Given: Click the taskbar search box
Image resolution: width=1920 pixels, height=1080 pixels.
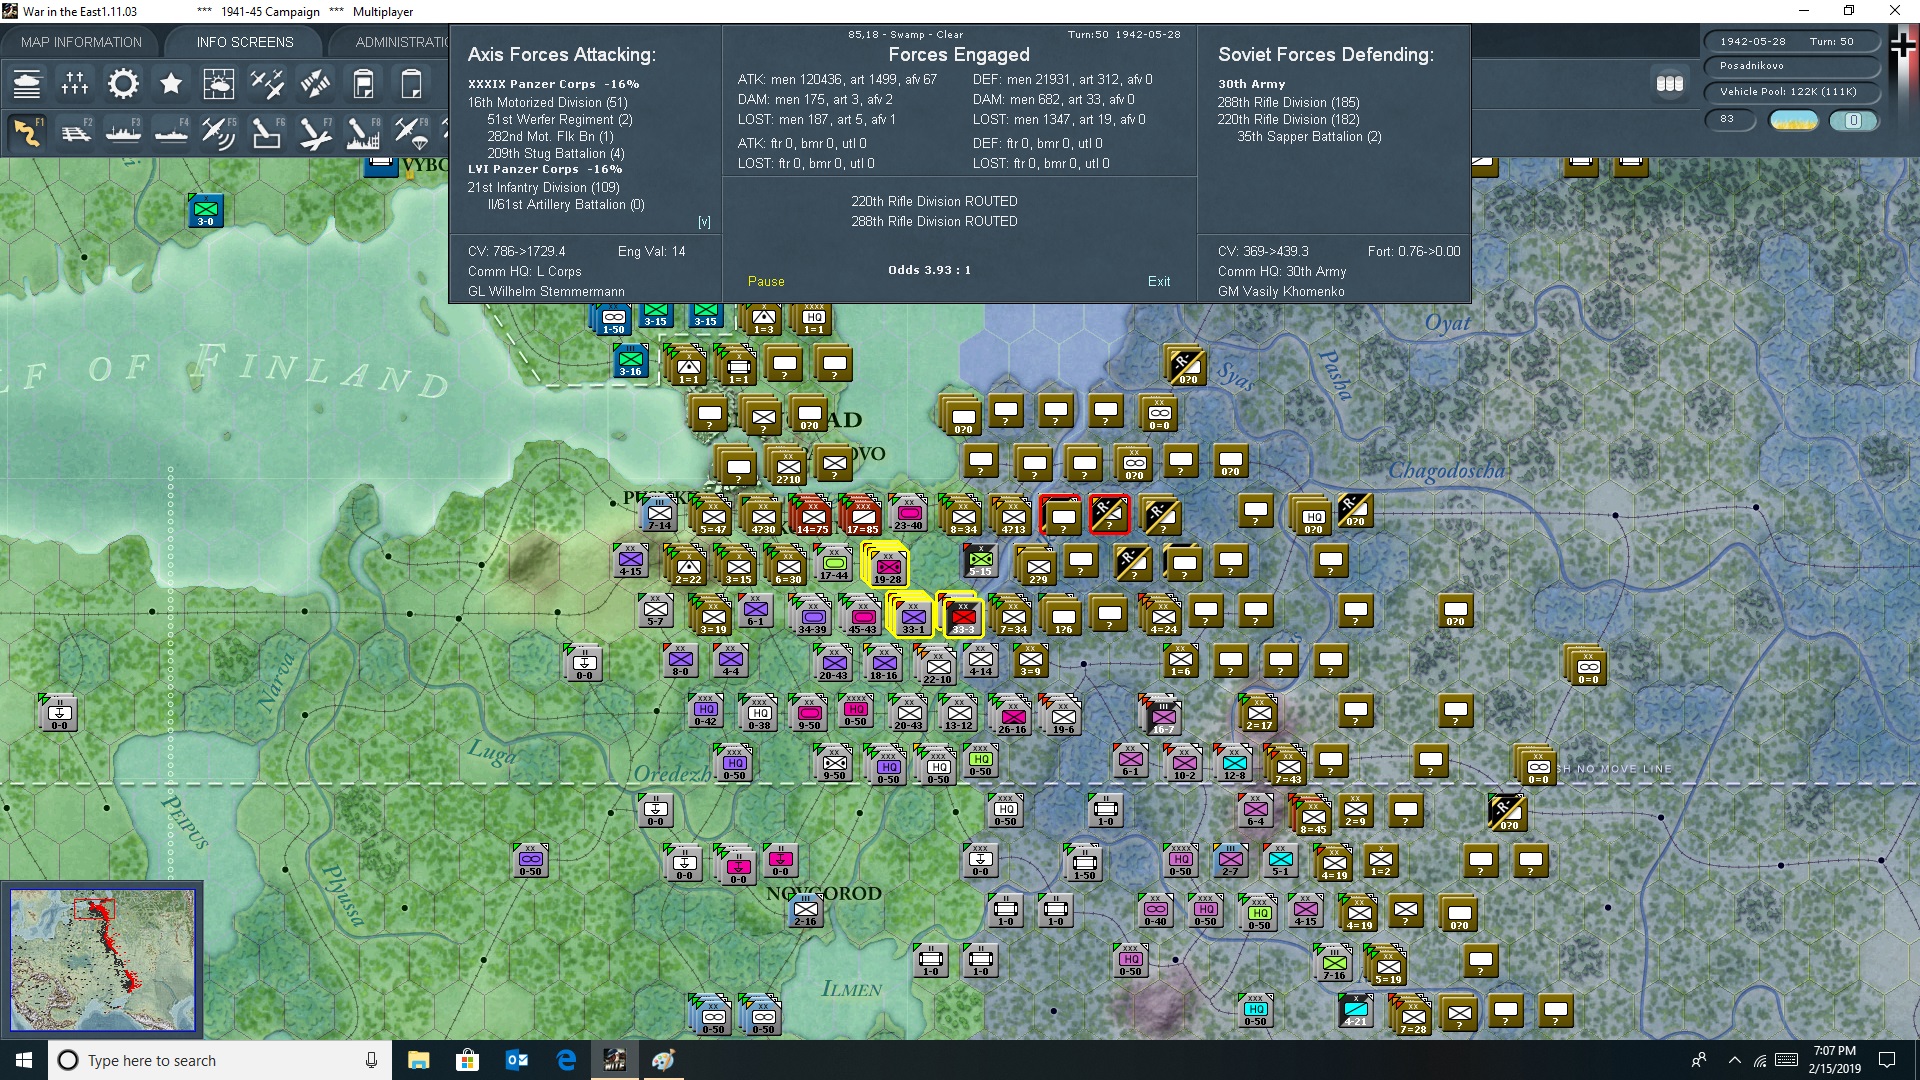Looking at the screenshot, I should pos(220,1060).
